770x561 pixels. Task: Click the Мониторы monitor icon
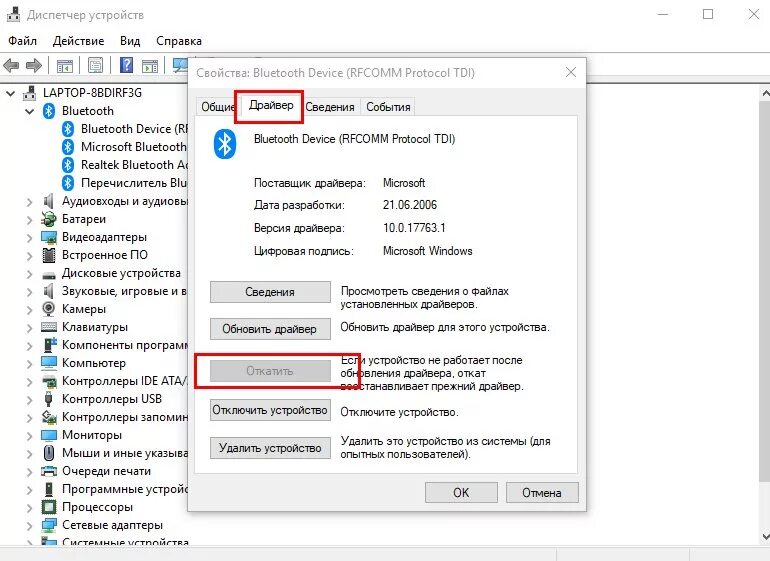tap(49, 435)
